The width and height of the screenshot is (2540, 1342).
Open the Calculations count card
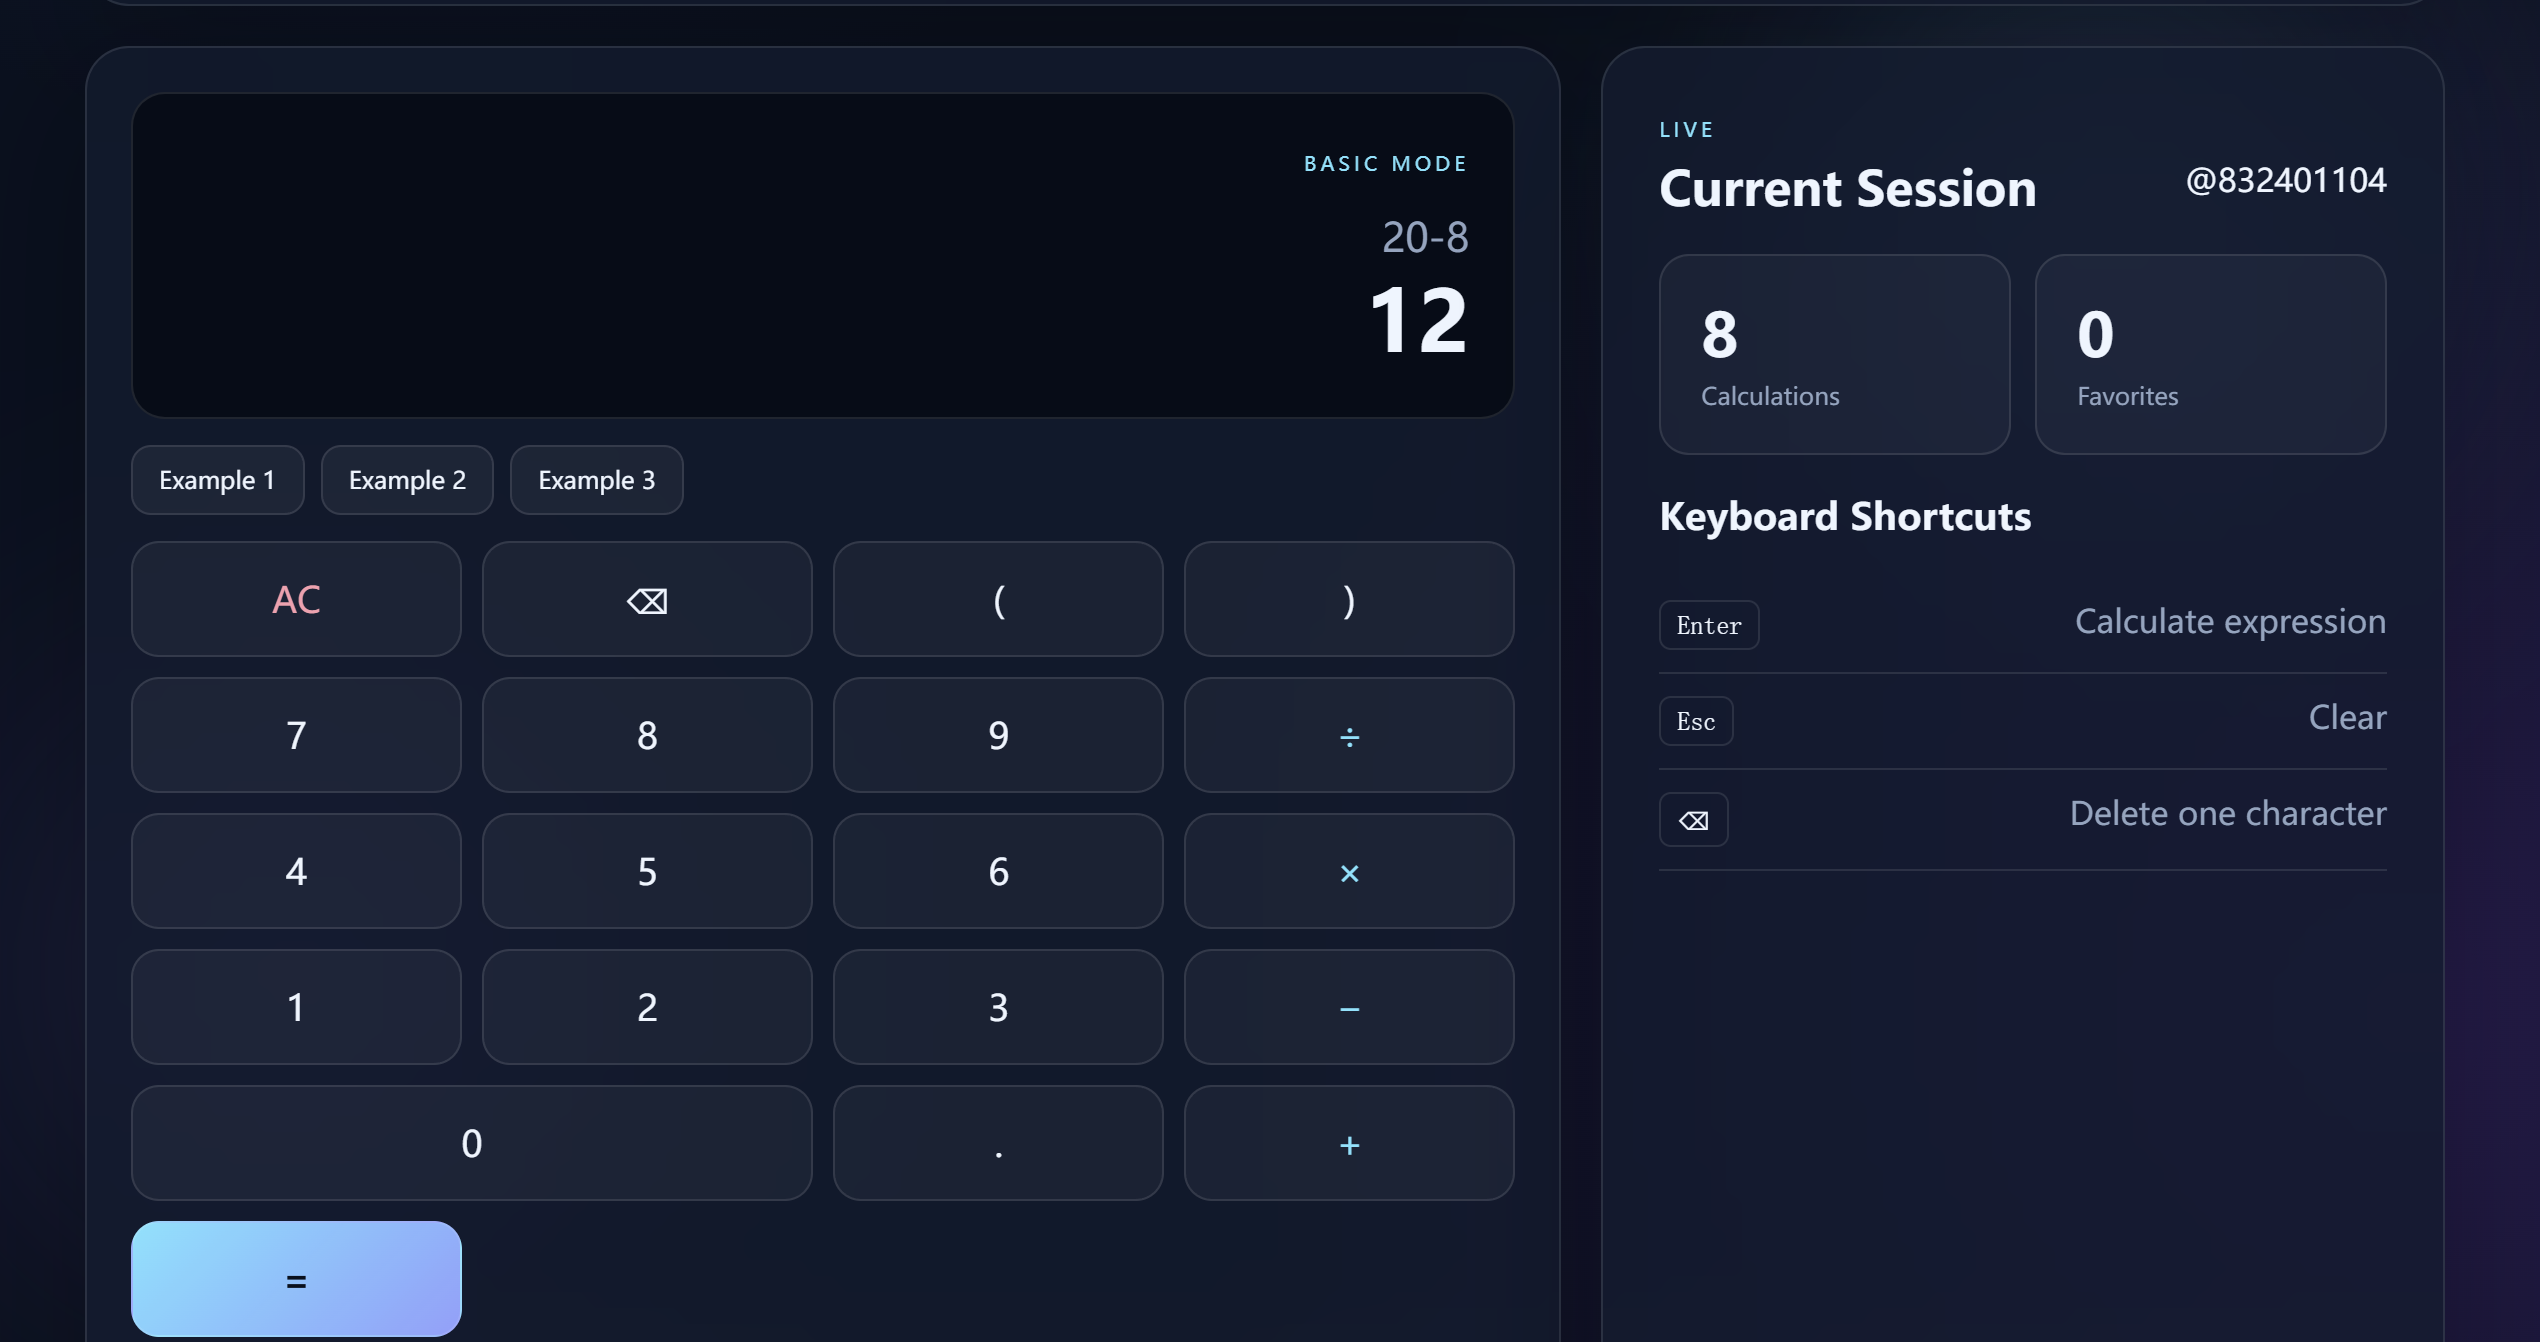[1834, 354]
